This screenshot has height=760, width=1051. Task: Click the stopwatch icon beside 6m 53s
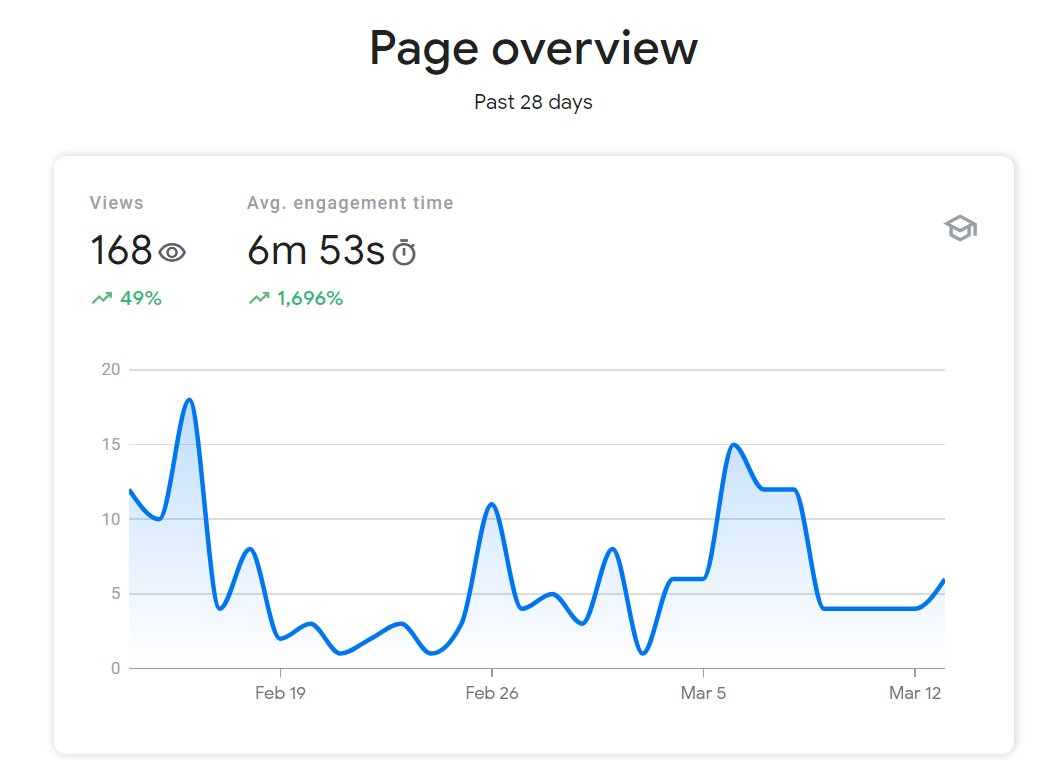pos(404,252)
